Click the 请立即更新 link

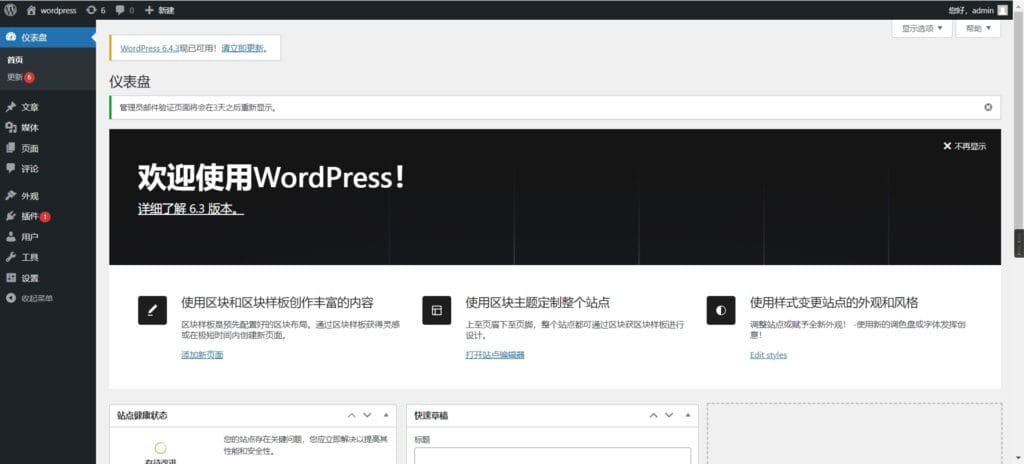244,48
